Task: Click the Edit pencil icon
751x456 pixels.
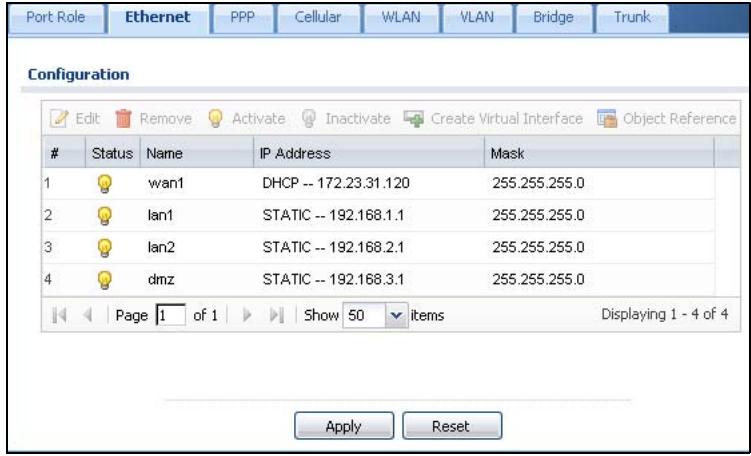Action: 59,118
